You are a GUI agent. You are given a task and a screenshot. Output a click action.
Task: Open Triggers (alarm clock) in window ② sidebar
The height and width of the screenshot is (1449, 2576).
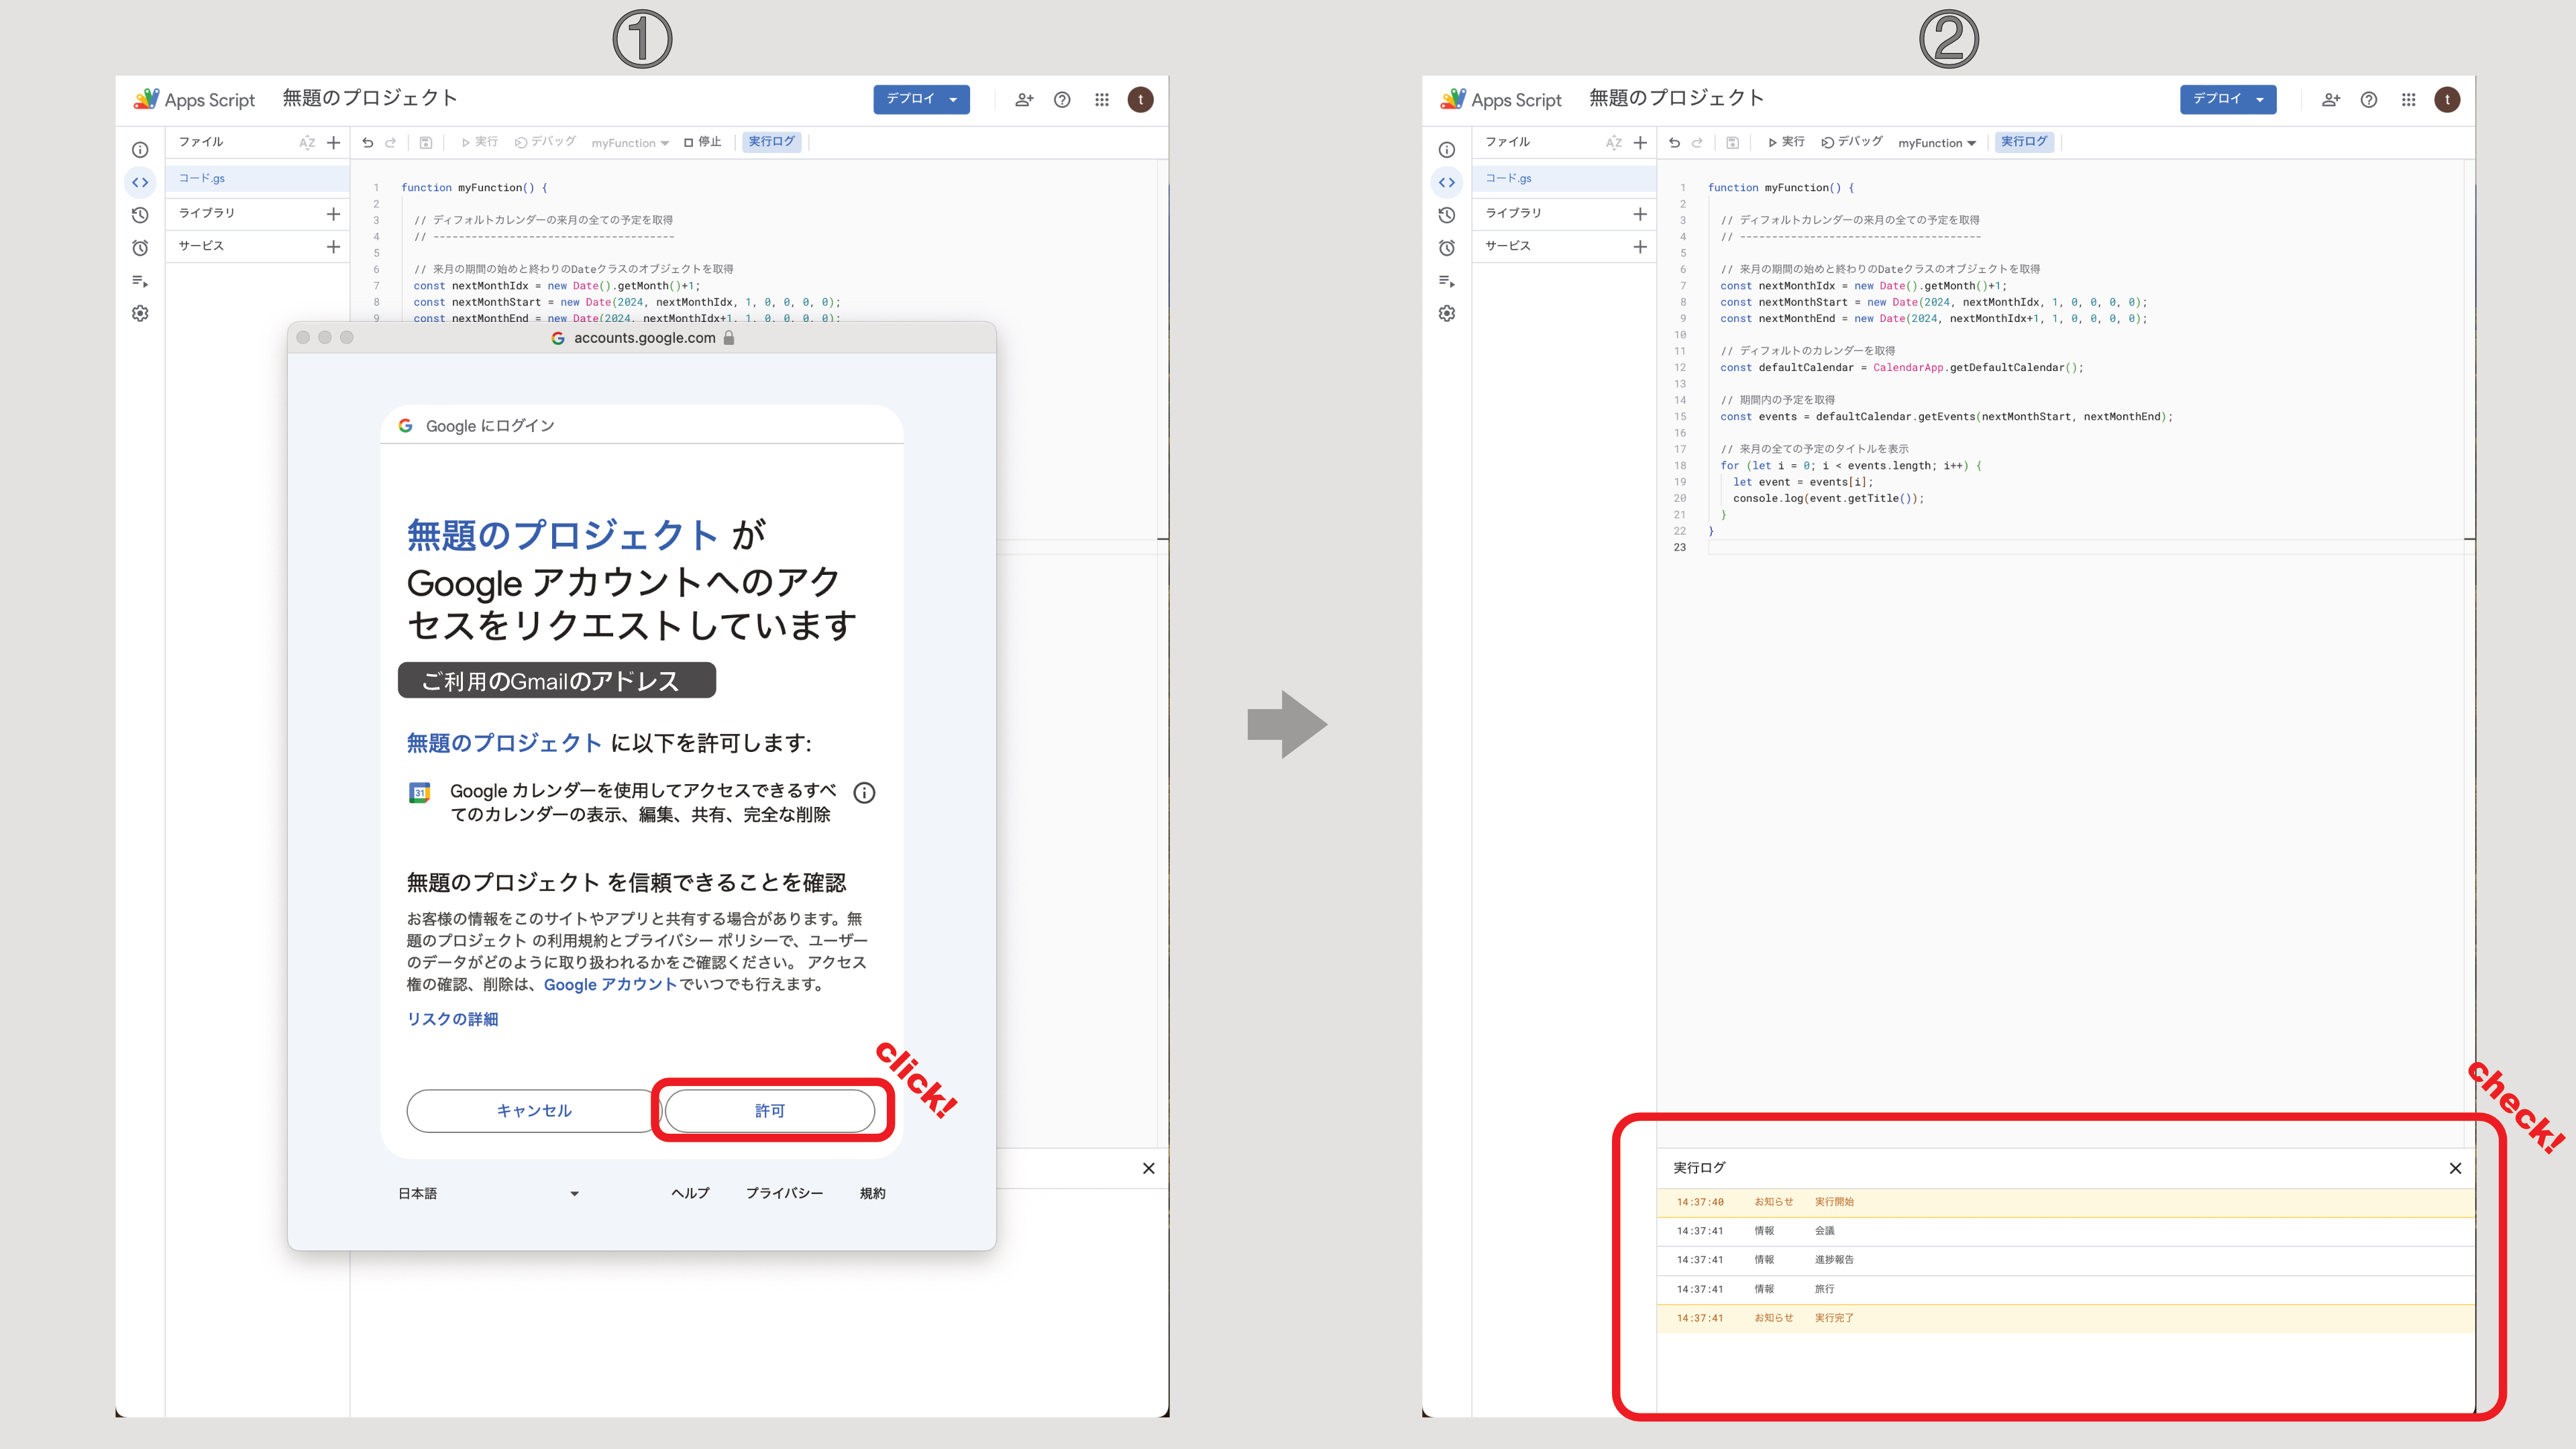click(1447, 248)
